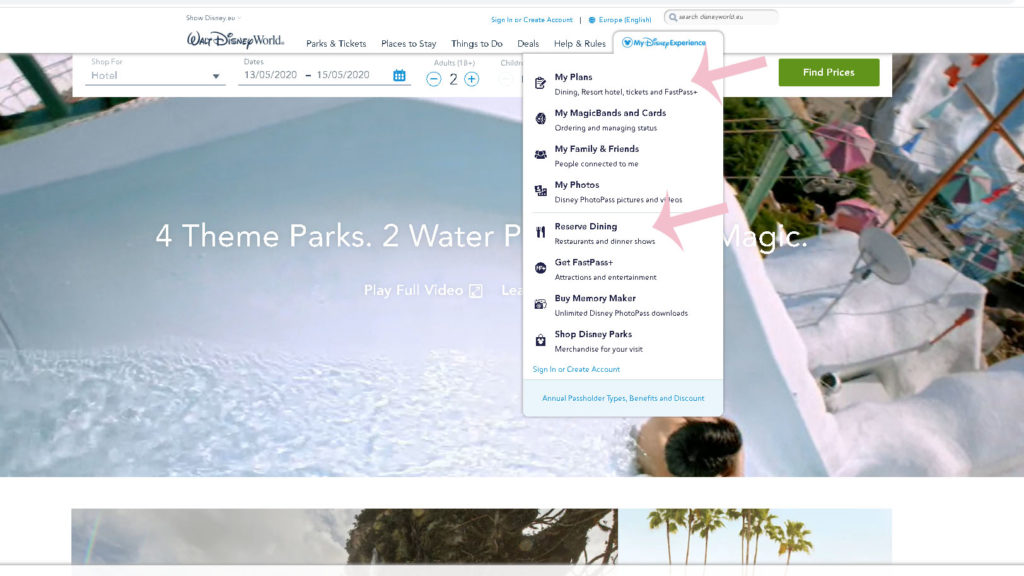Click the promo image left of the palm trees

(x=344, y=536)
